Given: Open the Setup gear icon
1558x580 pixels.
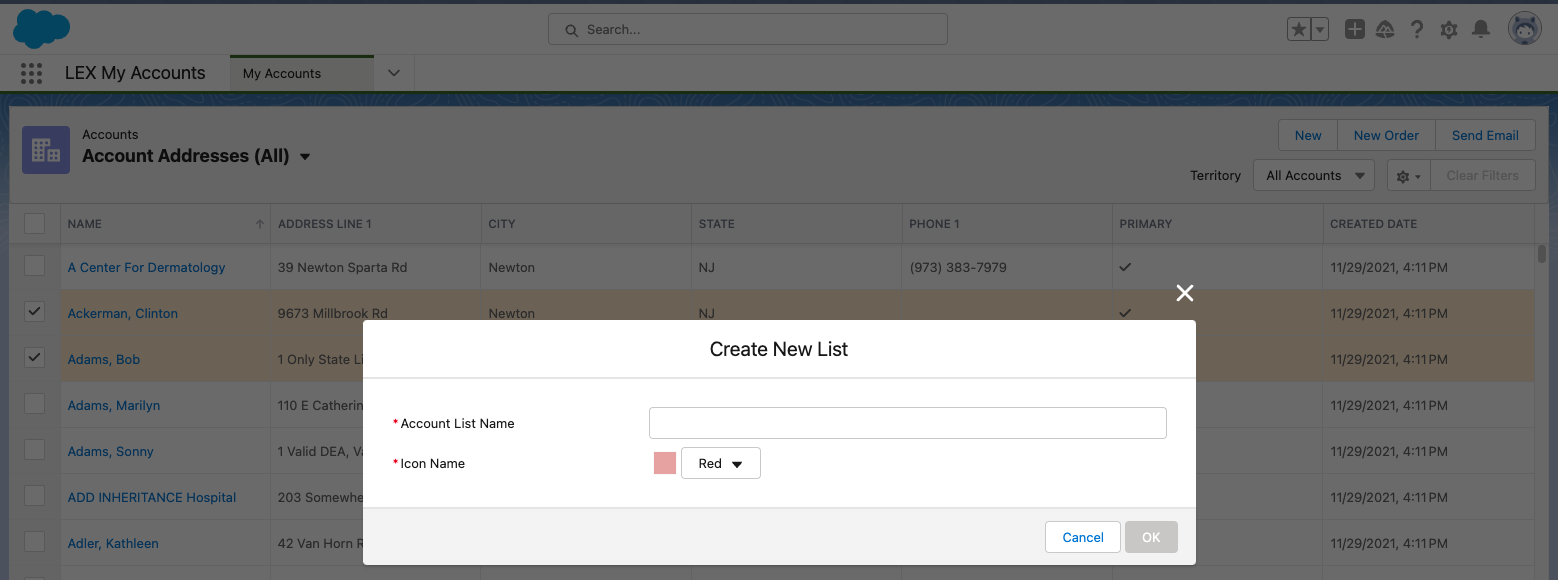Looking at the screenshot, I should [1448, 30].
